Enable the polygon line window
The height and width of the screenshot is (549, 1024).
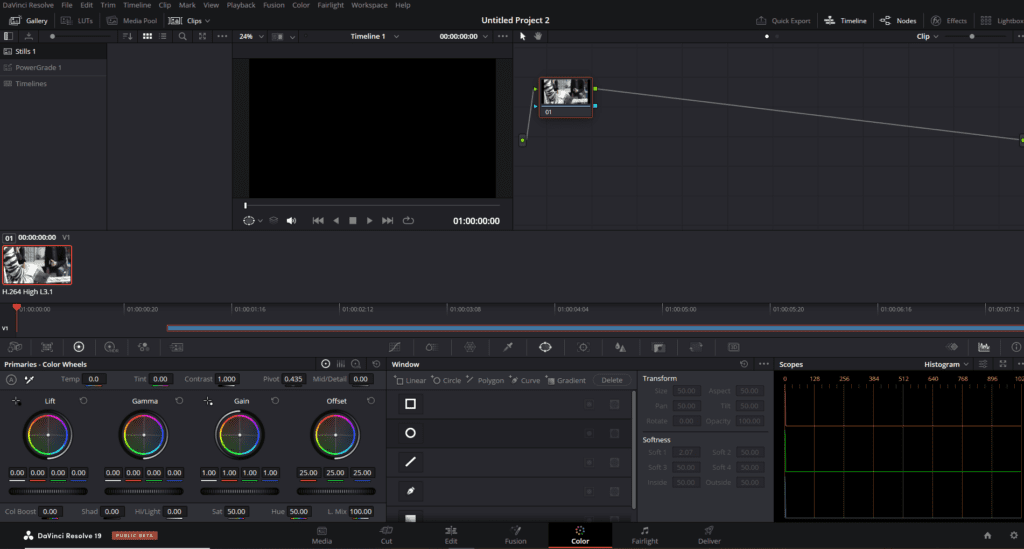pos(410,462)
